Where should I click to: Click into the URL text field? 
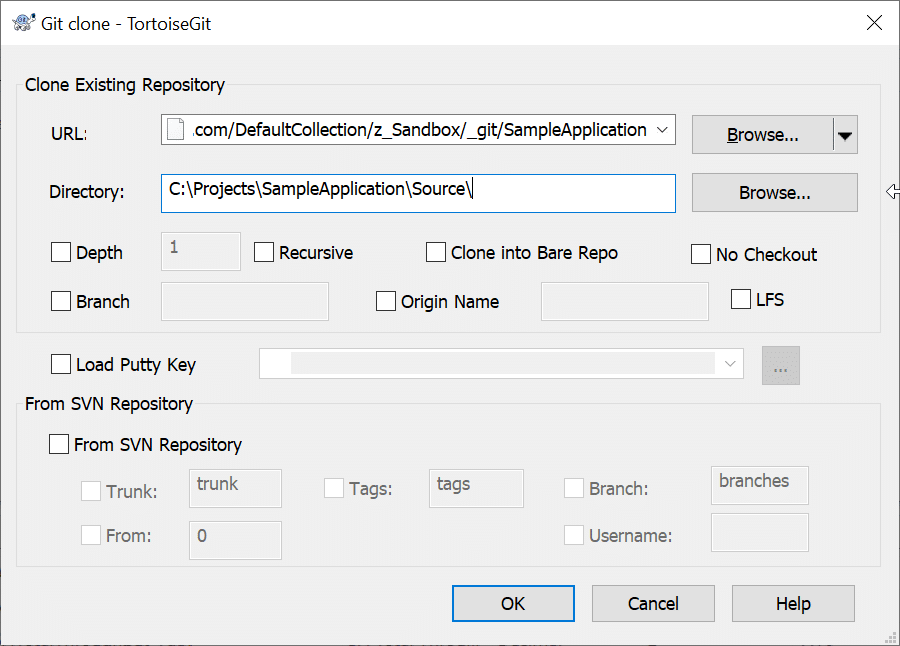point(420,130)
